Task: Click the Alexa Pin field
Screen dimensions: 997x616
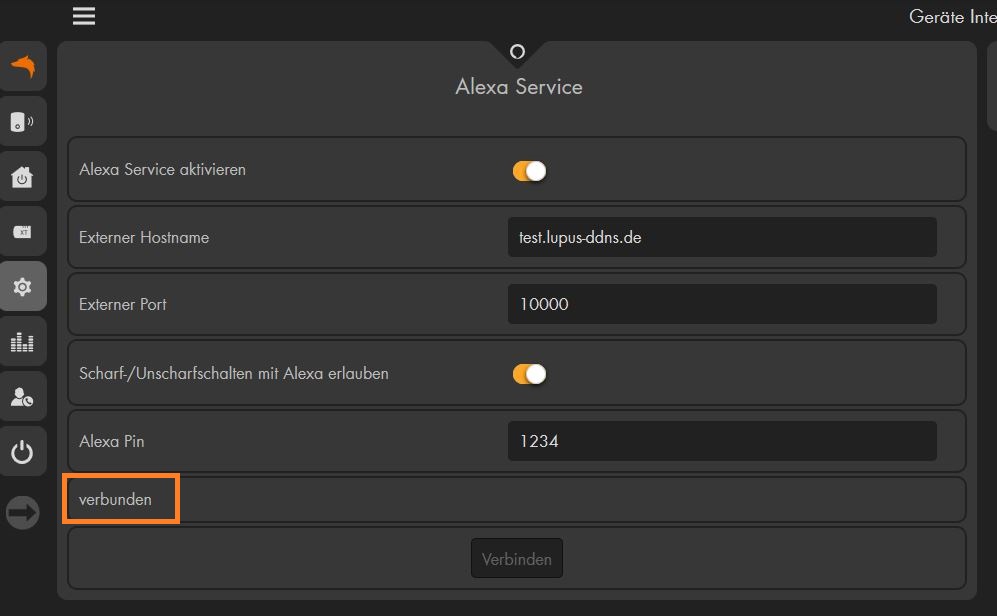Action: [x=722, y=441]
